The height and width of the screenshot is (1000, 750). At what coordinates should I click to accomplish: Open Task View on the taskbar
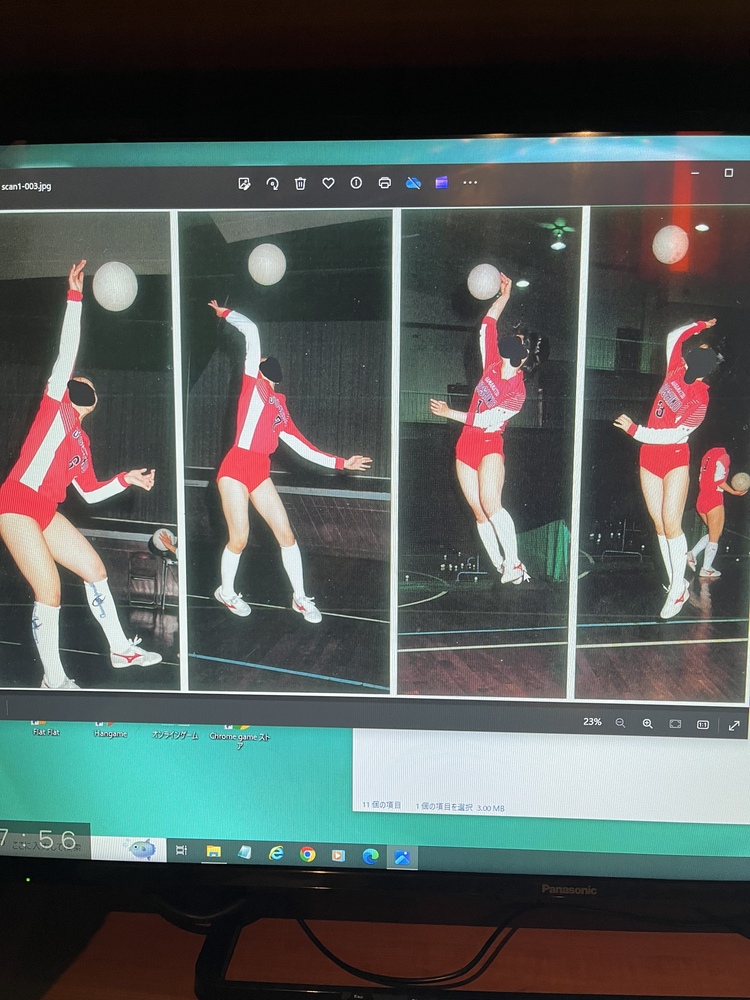point(181,851)
